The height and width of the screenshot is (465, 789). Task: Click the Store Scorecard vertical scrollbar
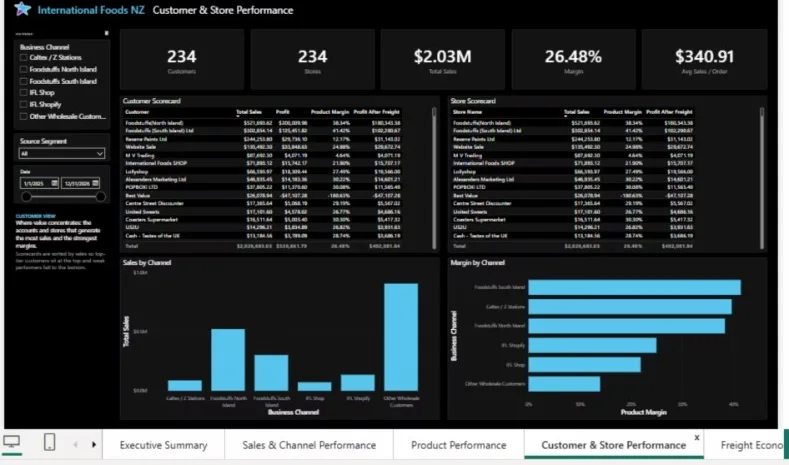[x=762, y=178]
